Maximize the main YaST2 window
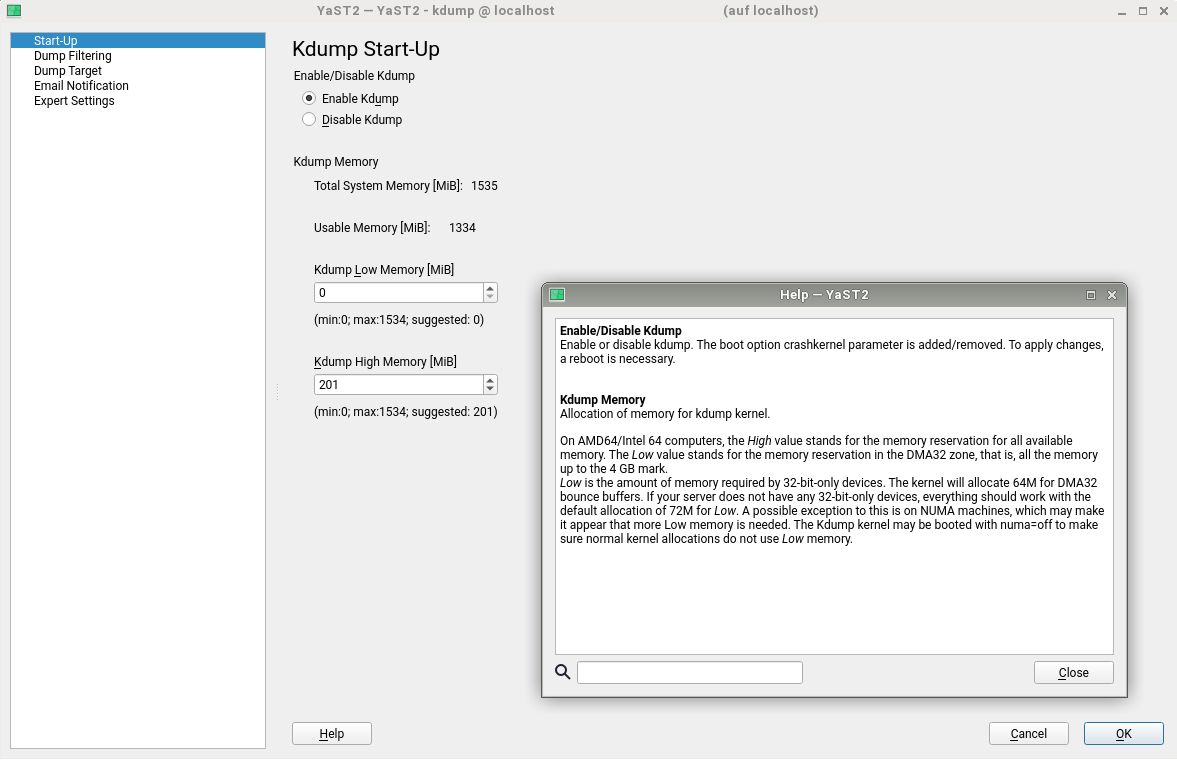 click(1143, 10)
